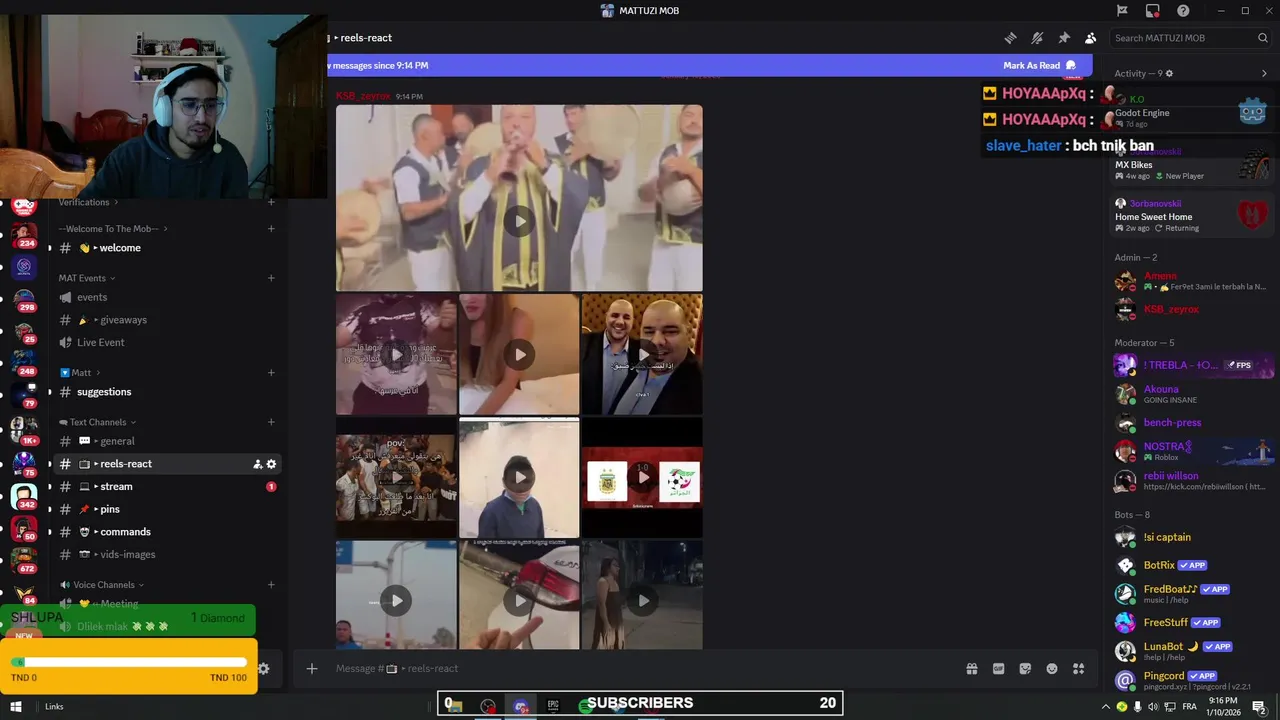The image size is (1280, 720).
Task: Open the apps launcher icon in message bar
Action: [x=1079, y=669]
